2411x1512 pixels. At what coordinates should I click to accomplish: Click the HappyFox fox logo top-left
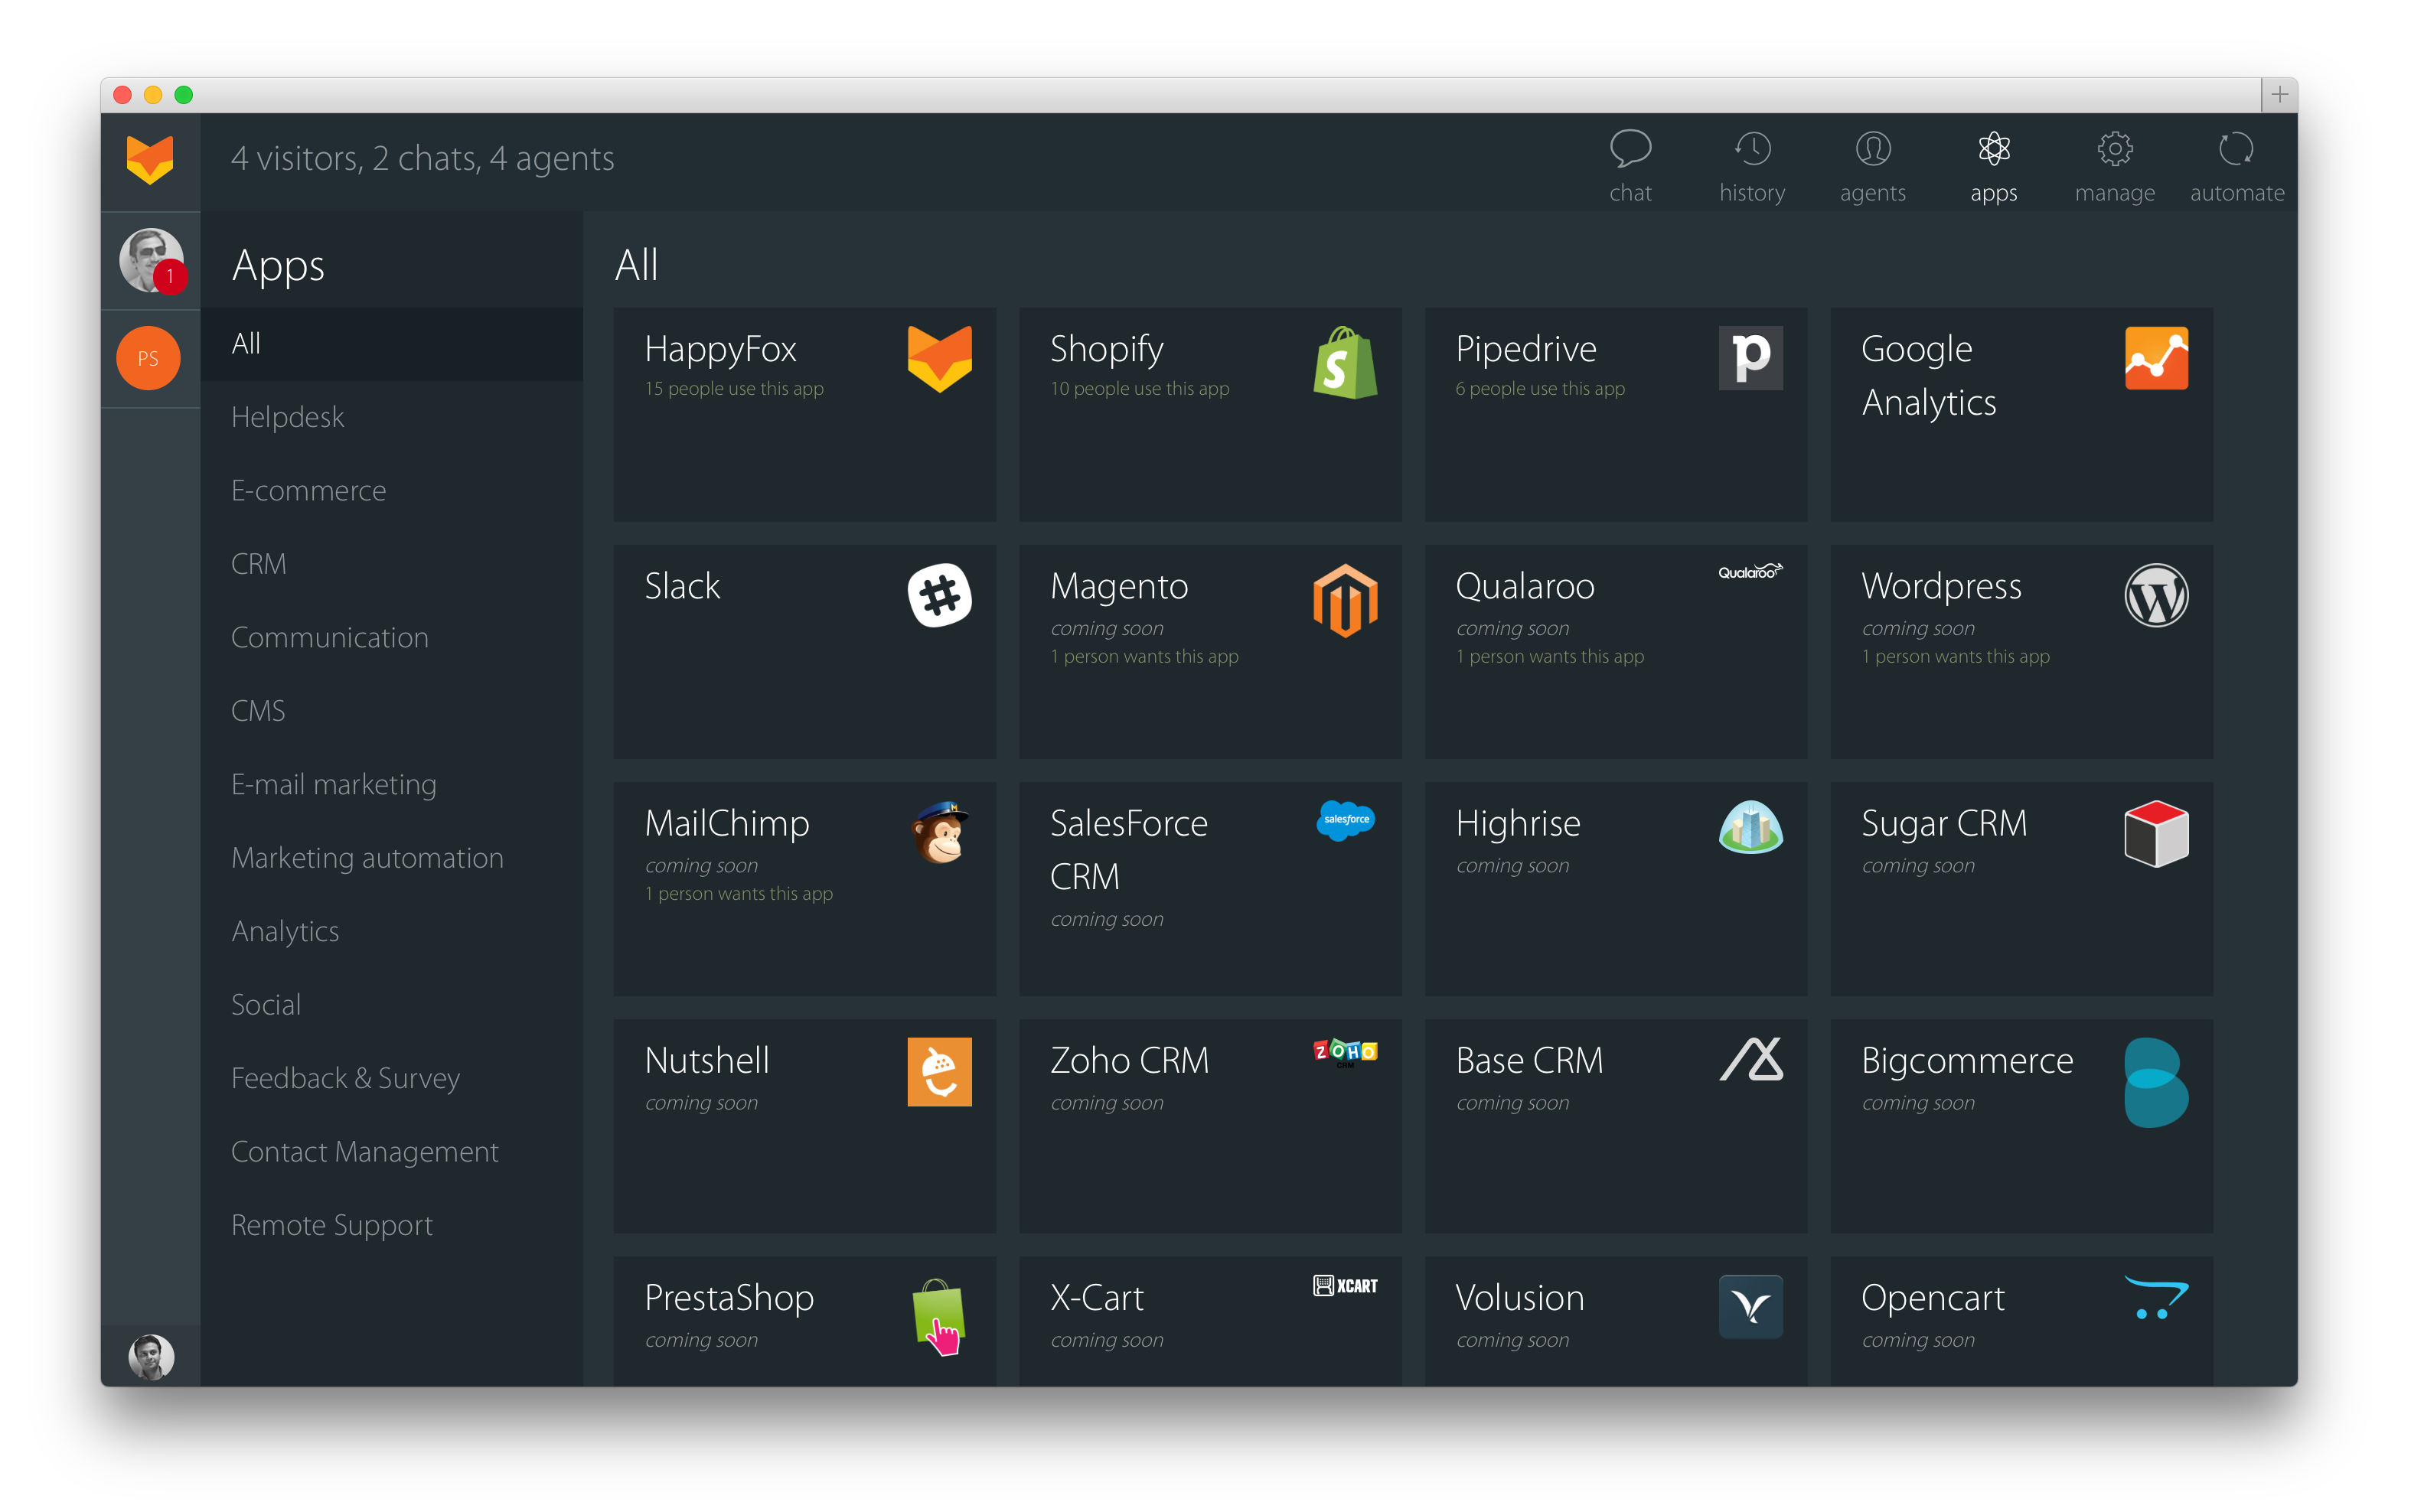coord(150,160)
